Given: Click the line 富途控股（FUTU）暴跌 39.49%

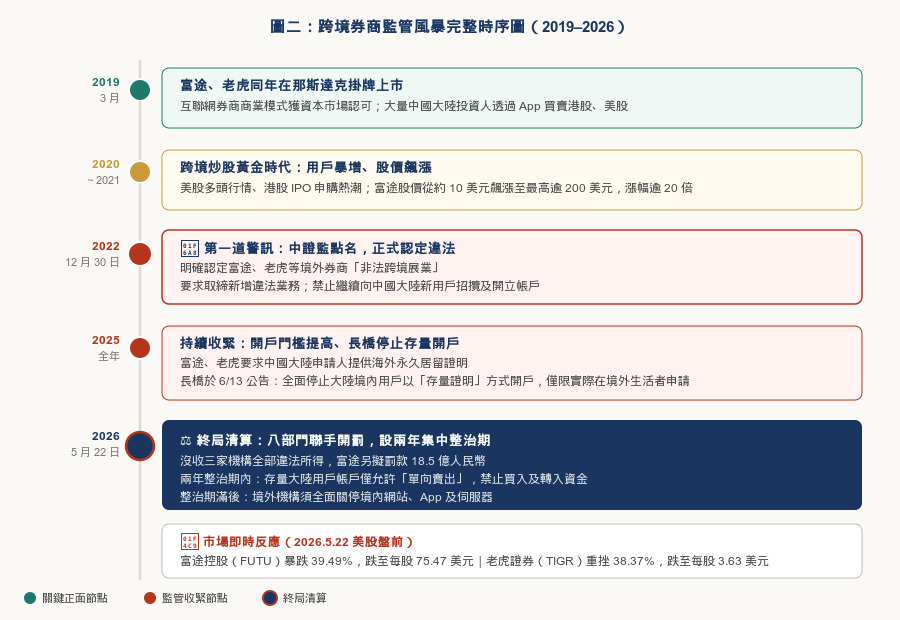Looking at the screenshot, I should coord(474,561).
